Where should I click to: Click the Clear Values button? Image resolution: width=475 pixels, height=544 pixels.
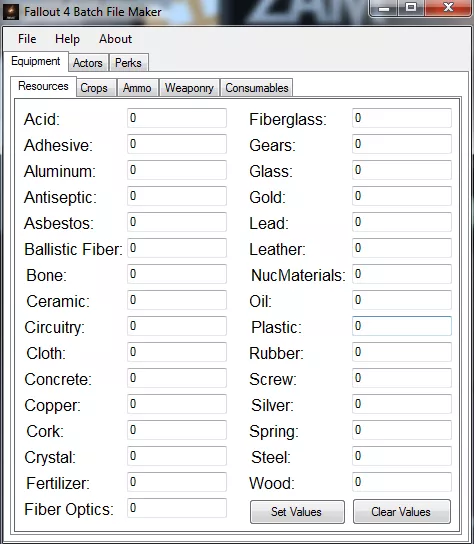402,512
